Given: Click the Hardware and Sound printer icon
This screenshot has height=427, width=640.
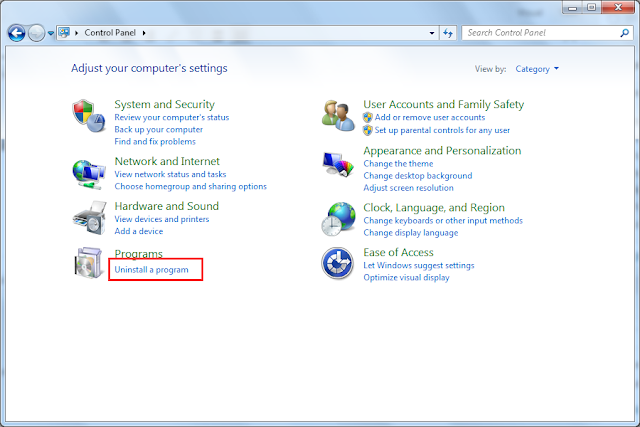Looking at the screenshot, I should pyautogui.click(x=89, y=218).
